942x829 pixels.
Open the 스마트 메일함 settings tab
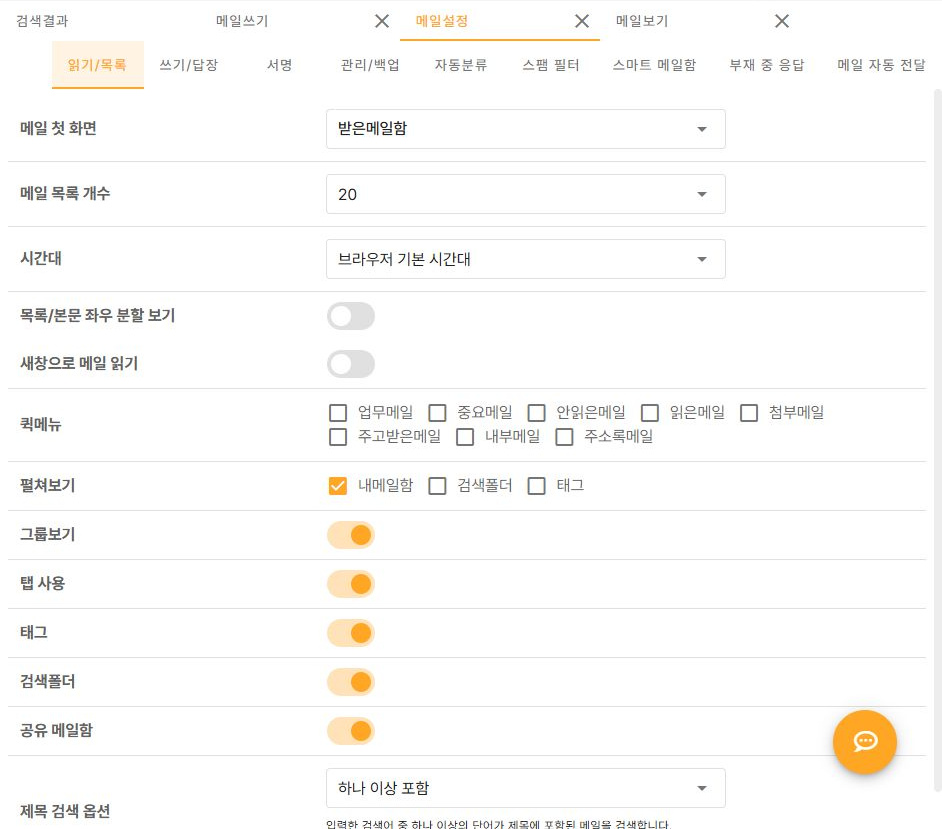(654, 65)
